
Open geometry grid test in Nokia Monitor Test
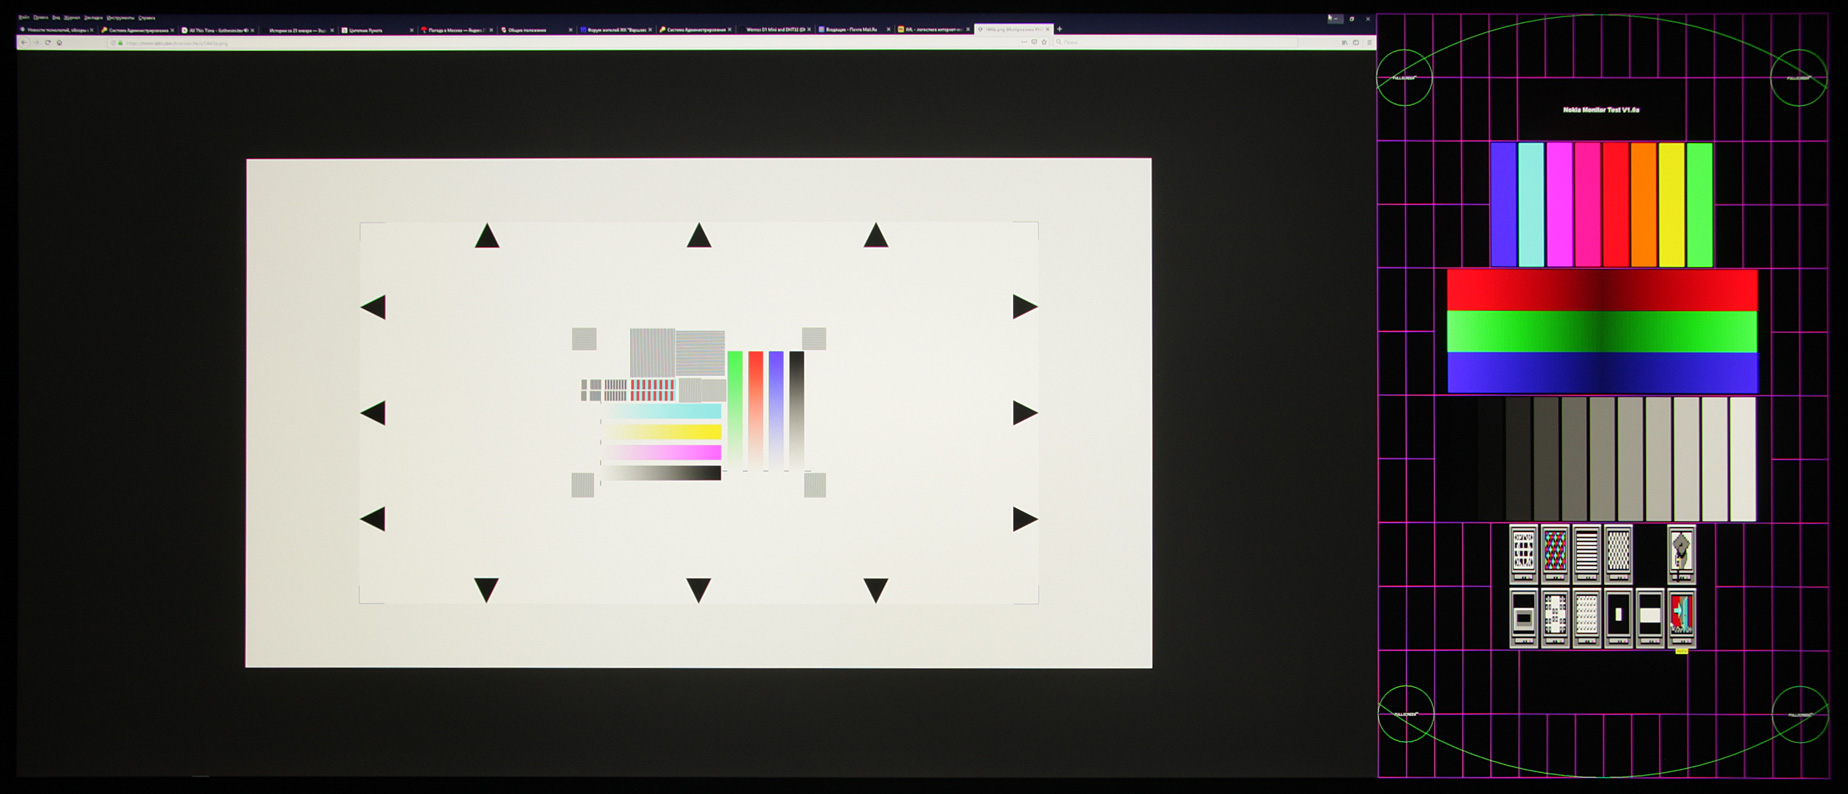[x=1523, y=553]
